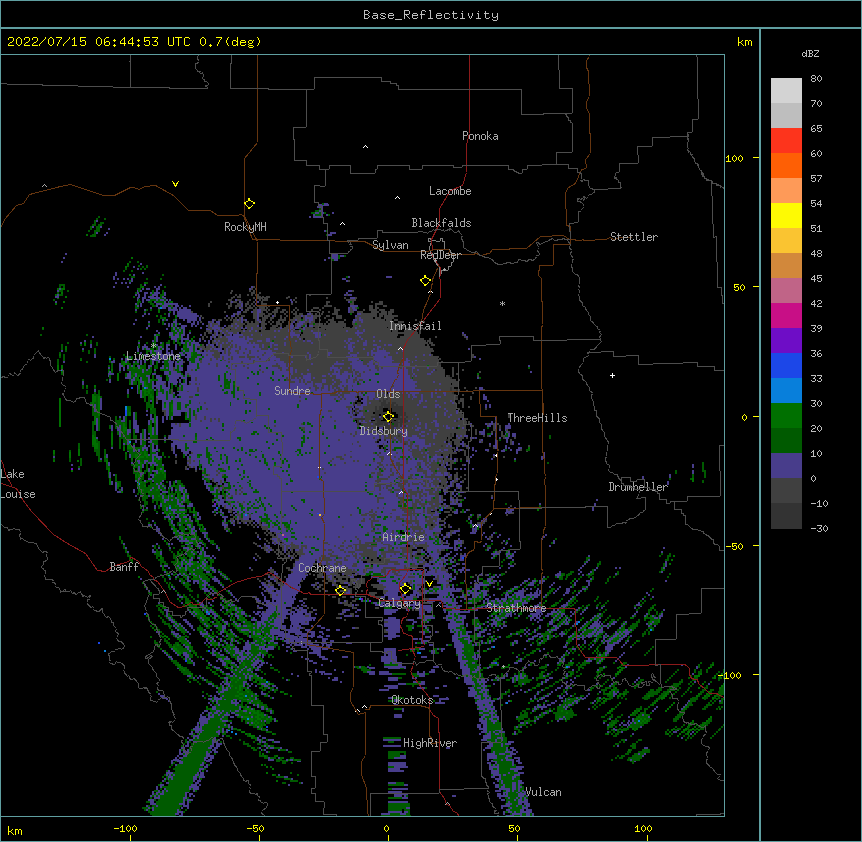Click the HighRiver label

coord(430,743)
